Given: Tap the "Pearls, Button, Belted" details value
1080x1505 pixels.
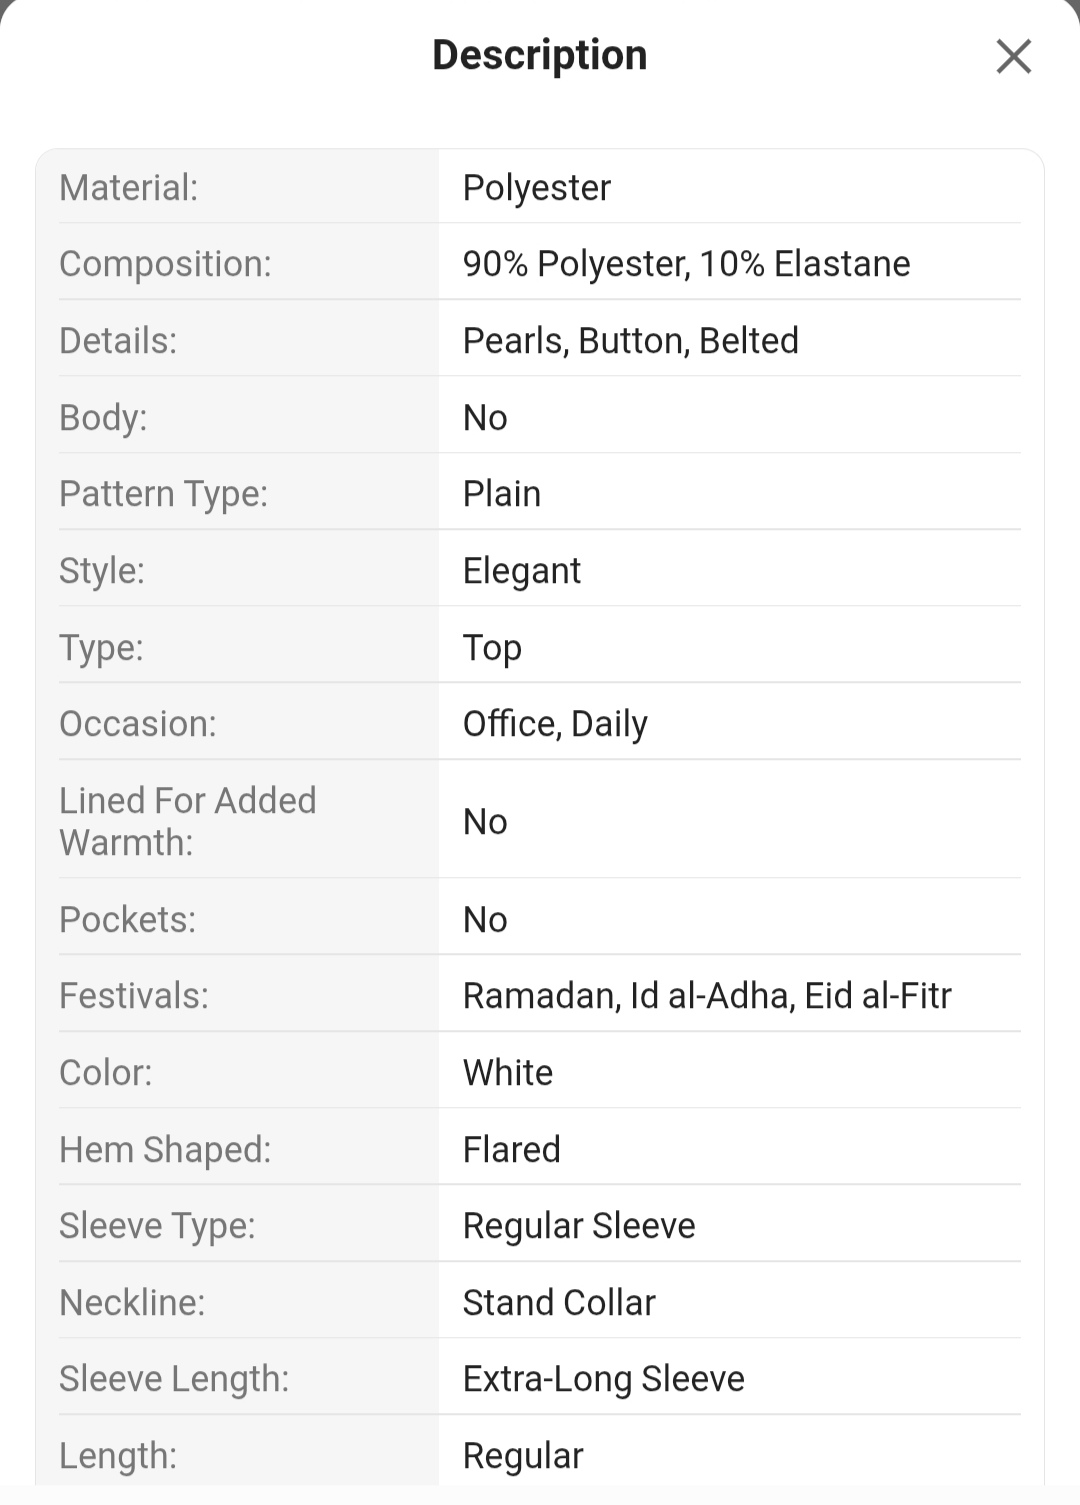Looking at the screenshot, I should [x=631, y=341].
